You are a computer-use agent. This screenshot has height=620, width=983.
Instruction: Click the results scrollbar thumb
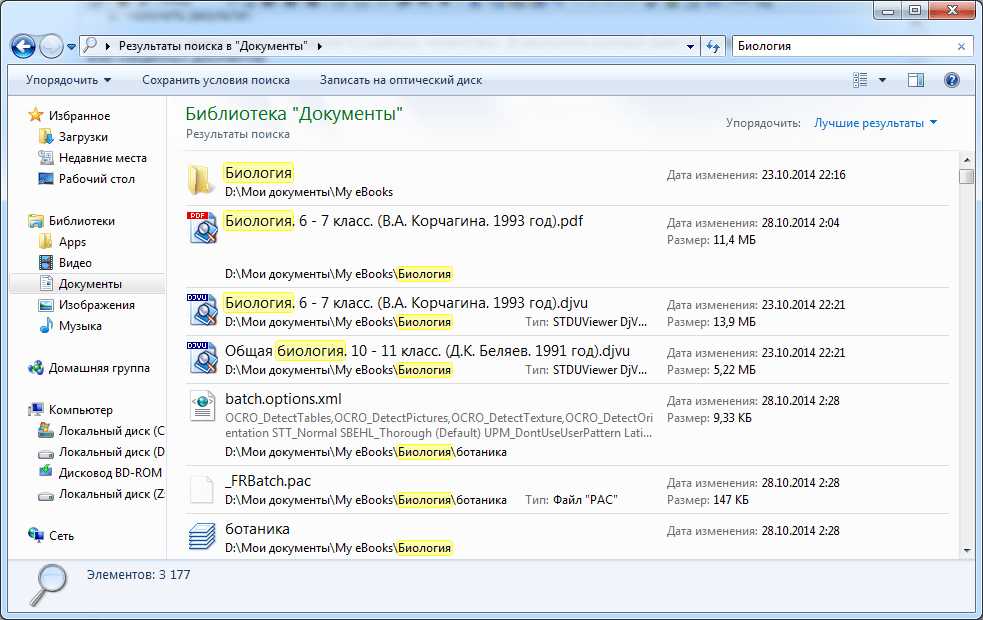(x=966, y=176)
